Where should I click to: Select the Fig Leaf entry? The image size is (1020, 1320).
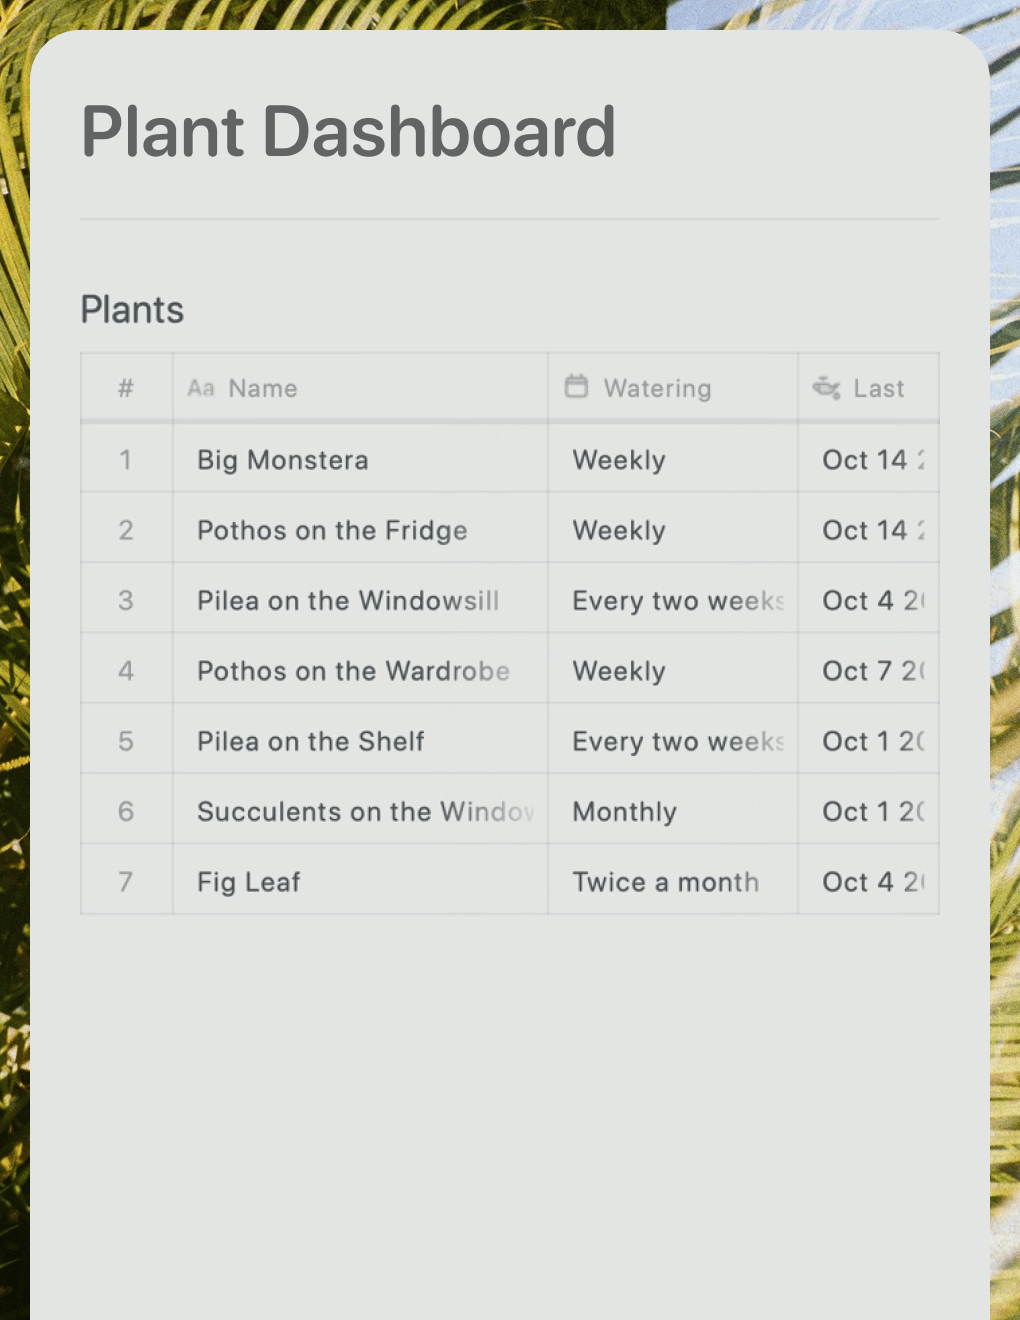point(247,881)
